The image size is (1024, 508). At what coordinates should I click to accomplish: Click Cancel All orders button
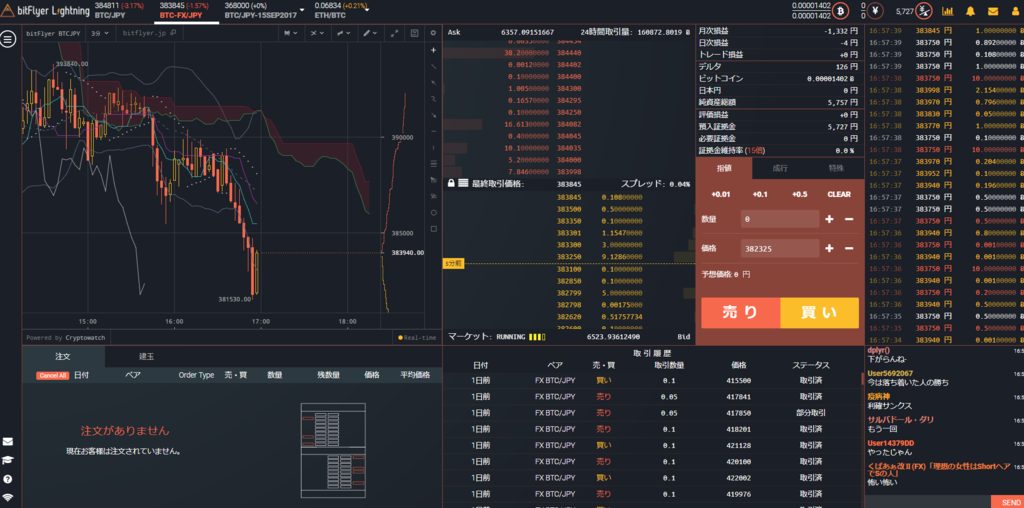[52, 375]
